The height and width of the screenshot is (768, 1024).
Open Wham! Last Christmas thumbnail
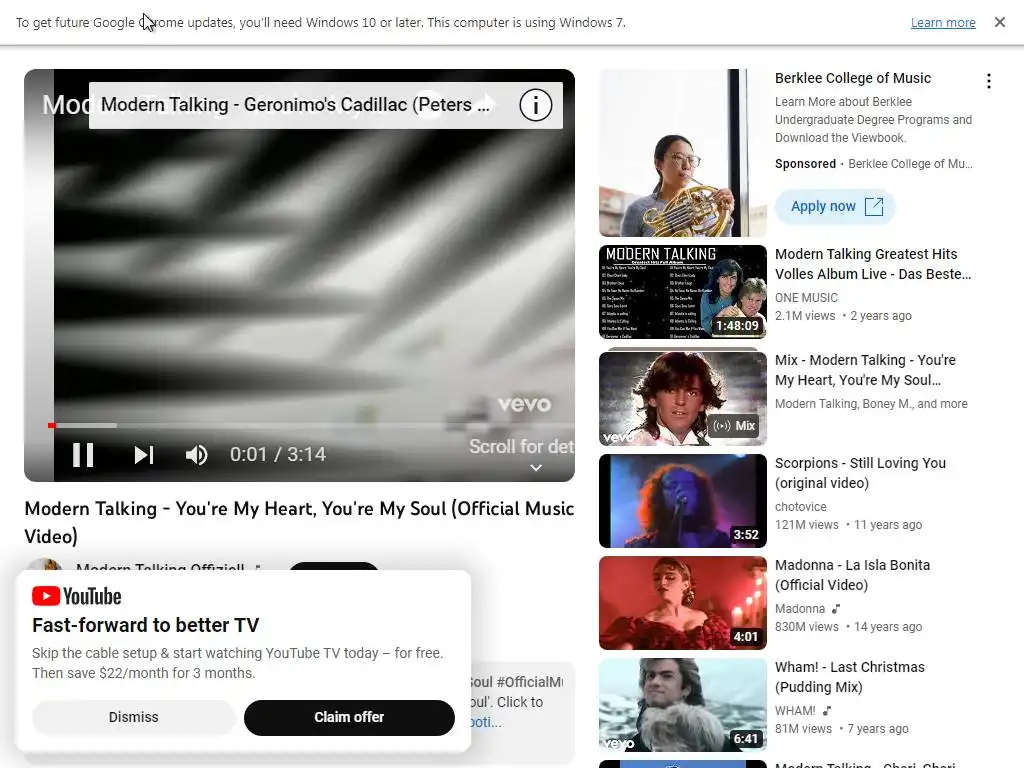tap(682, 705)
